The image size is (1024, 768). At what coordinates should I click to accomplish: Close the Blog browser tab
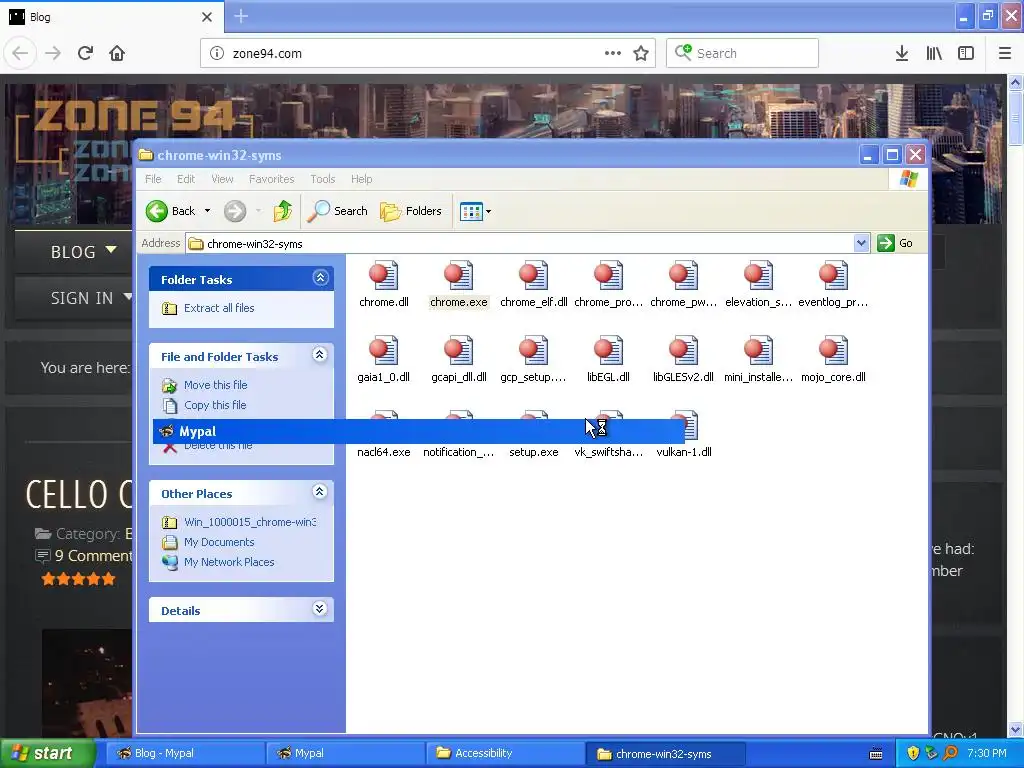pyautogui.click(x=207, y=17)
